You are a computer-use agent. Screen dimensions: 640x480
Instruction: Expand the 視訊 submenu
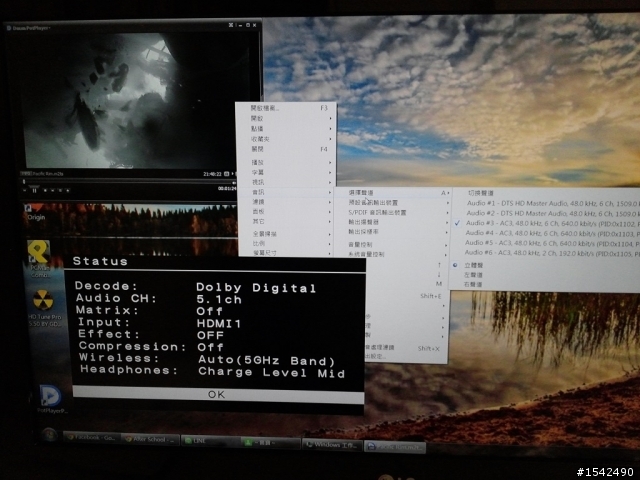click(x=287, y=182)
